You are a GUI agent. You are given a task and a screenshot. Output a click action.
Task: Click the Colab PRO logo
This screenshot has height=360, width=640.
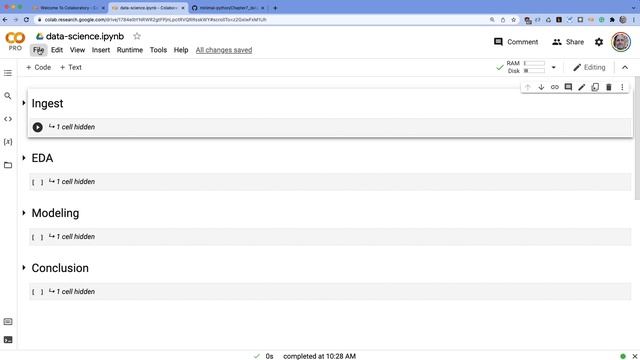click(x=15, y=42)
